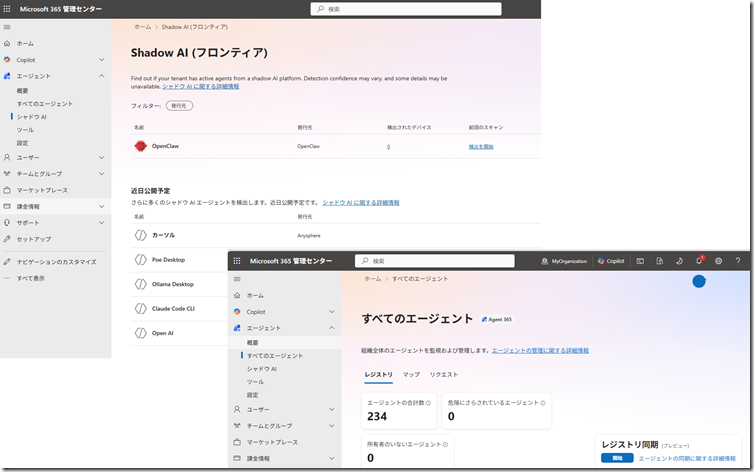This screenshot has height=472, width=754.
Task: Open シャドウ AI に関する詳細情報 link under title
Action: coord(201,87)
